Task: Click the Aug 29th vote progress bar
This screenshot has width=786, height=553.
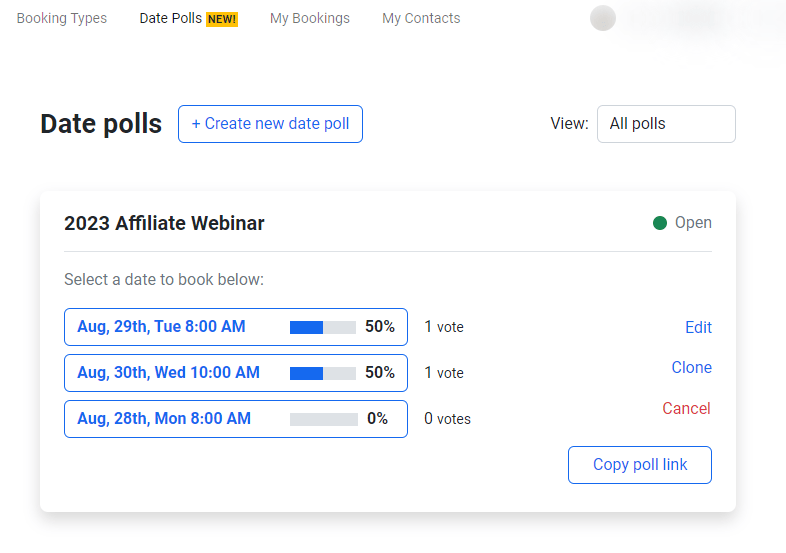Action: coord(323,327)
